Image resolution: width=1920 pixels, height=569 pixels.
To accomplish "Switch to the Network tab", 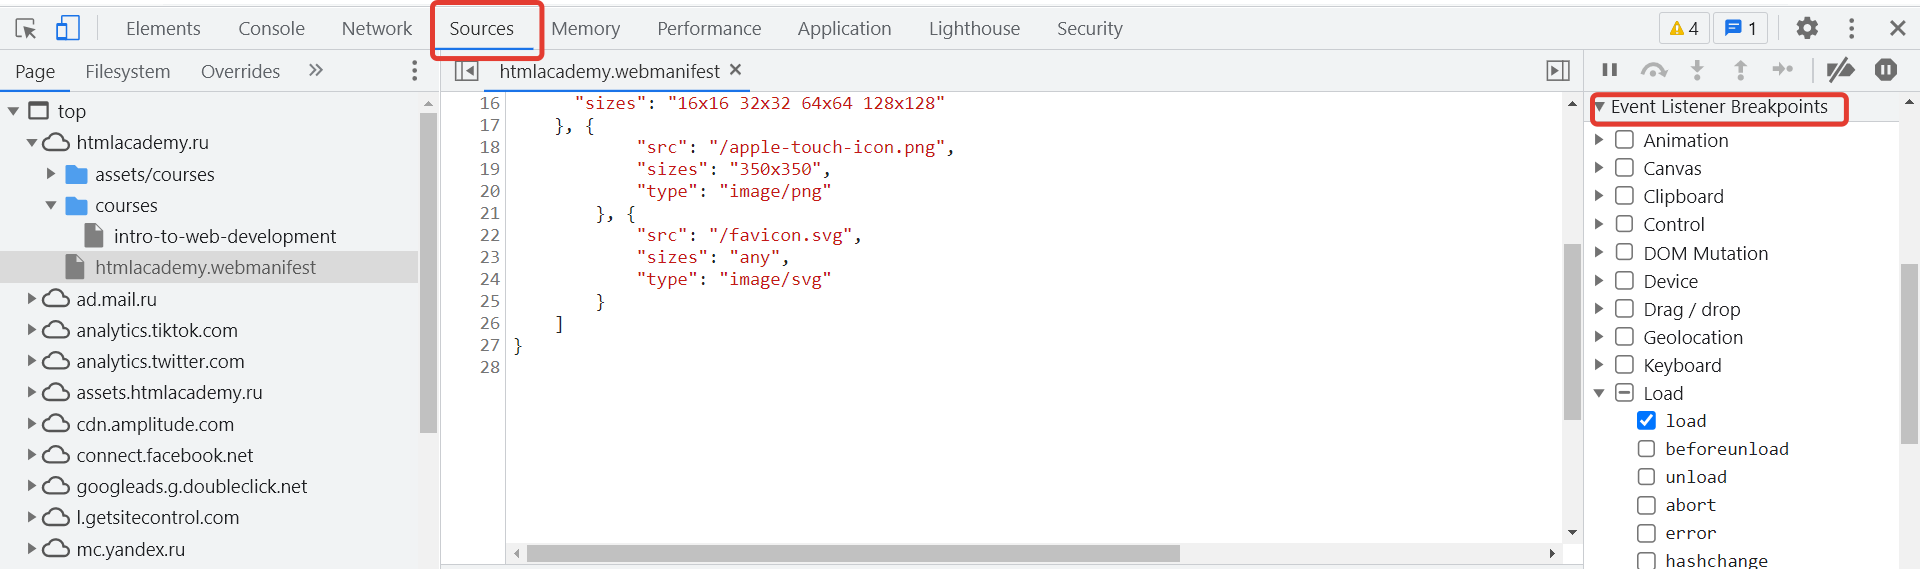I will pos(376,29).
